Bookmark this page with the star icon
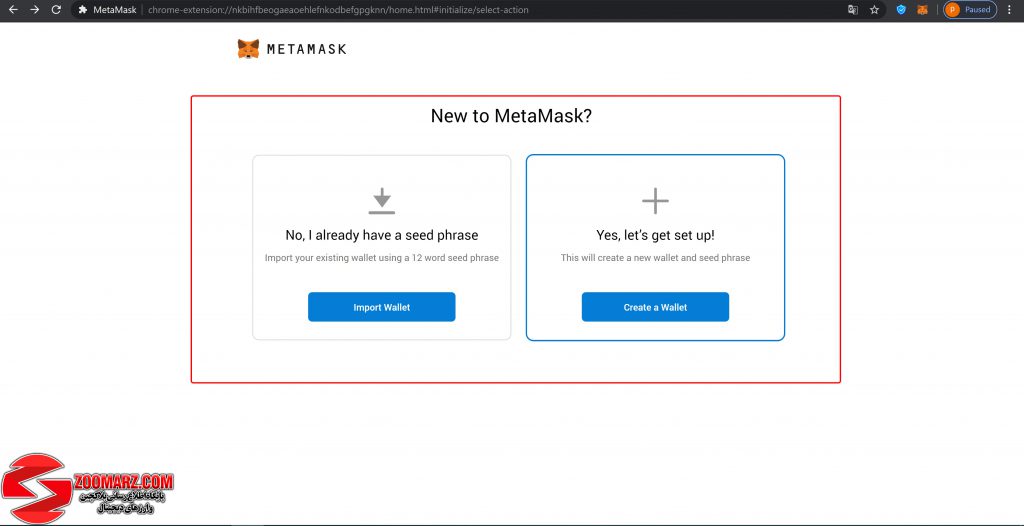The height and width of the screenshot is (526, 1024). (x=874, y=10)
